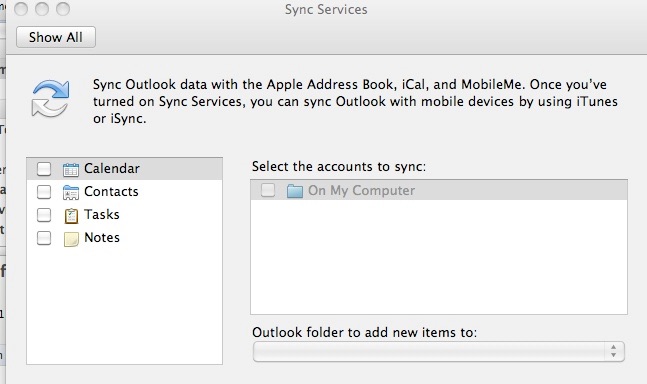Click the blue folder icon for On My Computer

(295, 191)
